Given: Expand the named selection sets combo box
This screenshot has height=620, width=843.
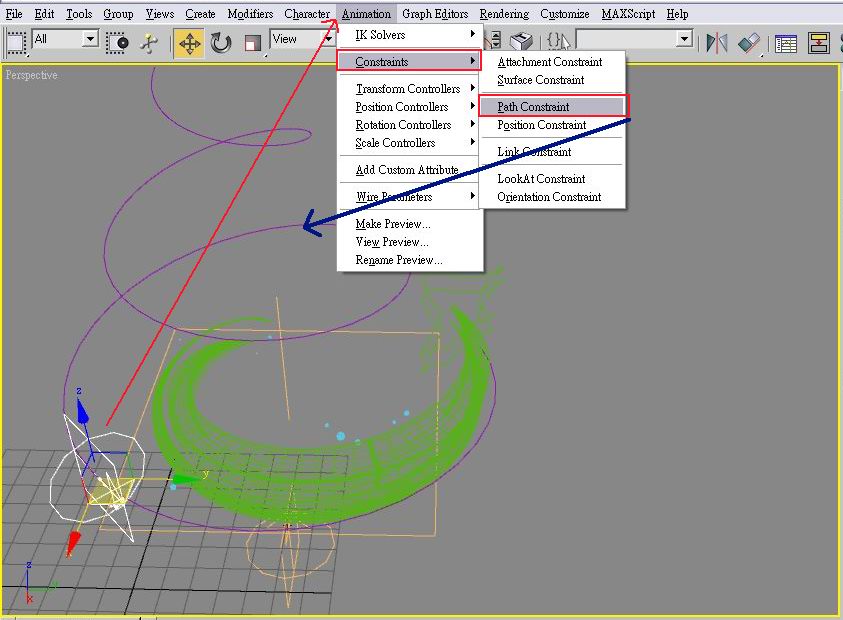Looking at the screenshot, I should click(x=684, y=39).
